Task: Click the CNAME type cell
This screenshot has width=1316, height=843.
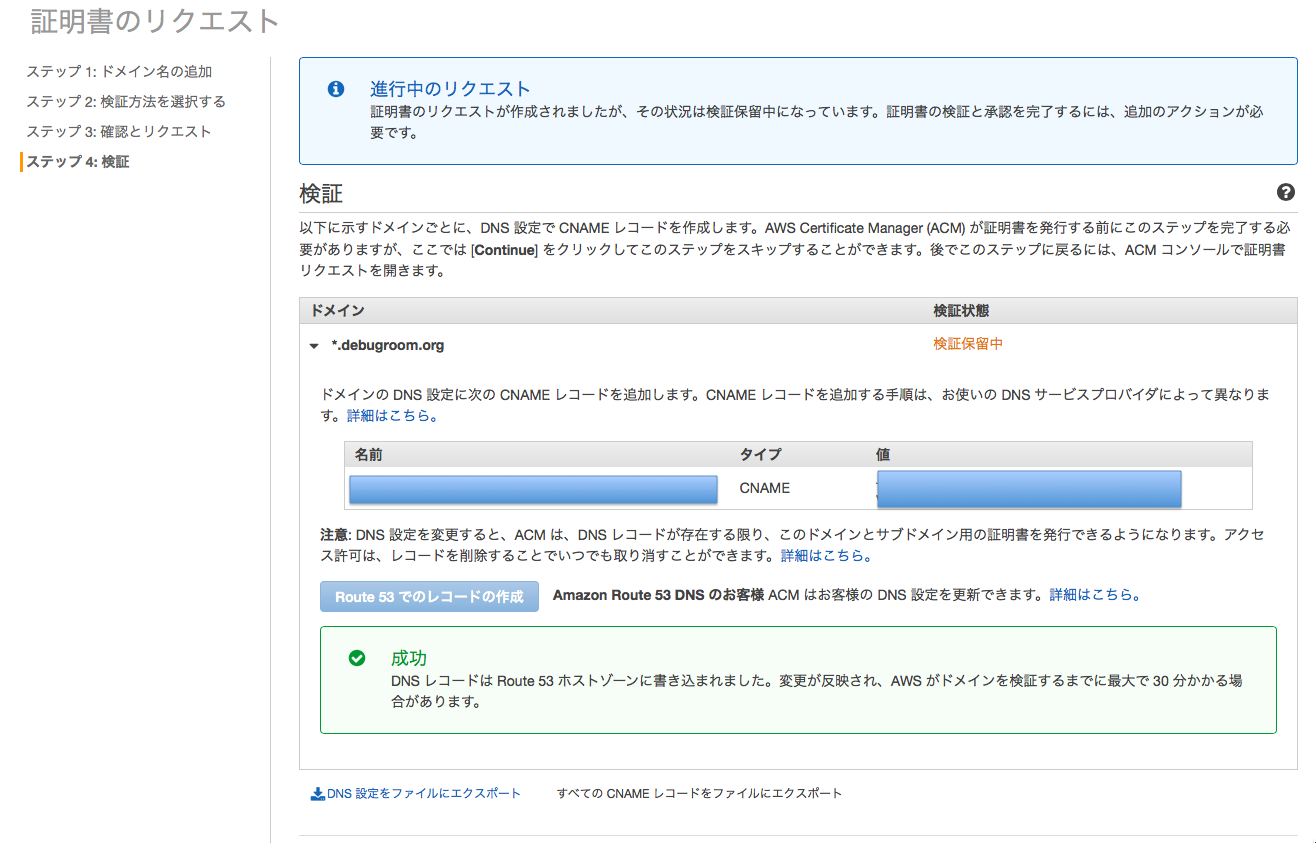Action: pyautogui.click(x=765, y=488)
